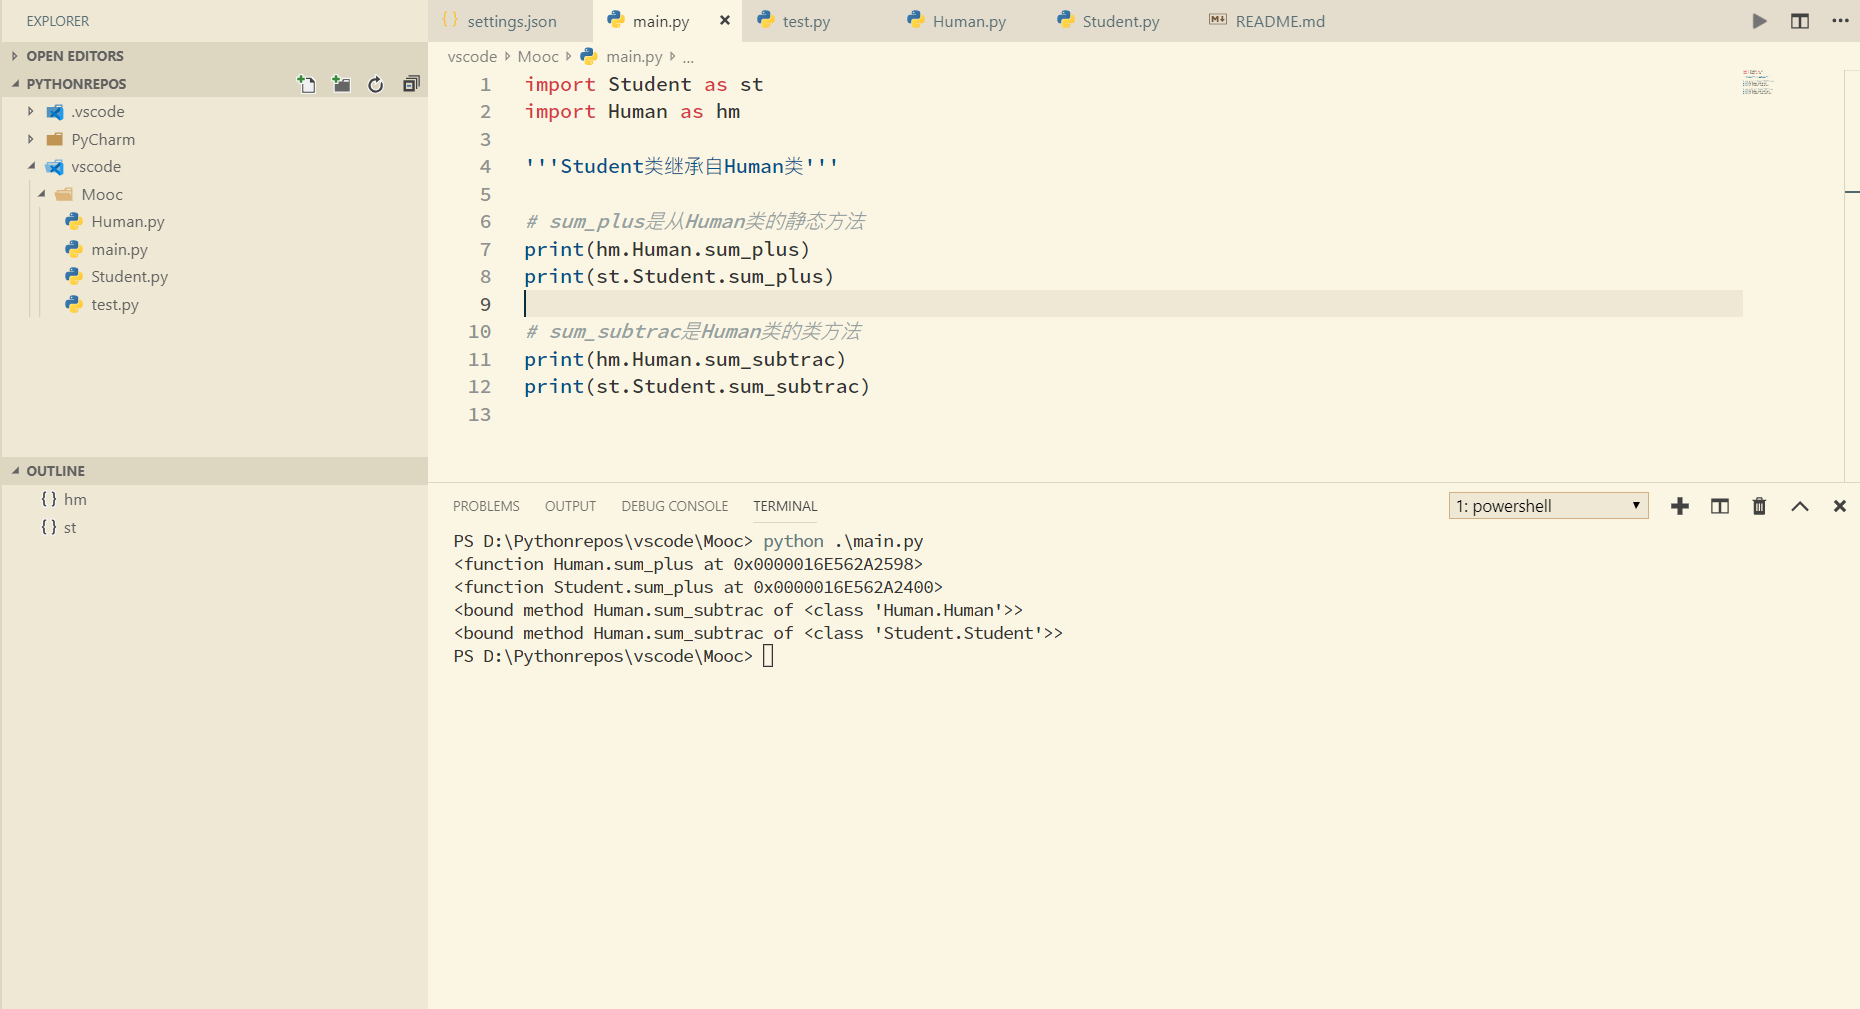Expand the PyCharm folder arrow
Viewport: 1860px width, 1009px height.
point(31,139)
